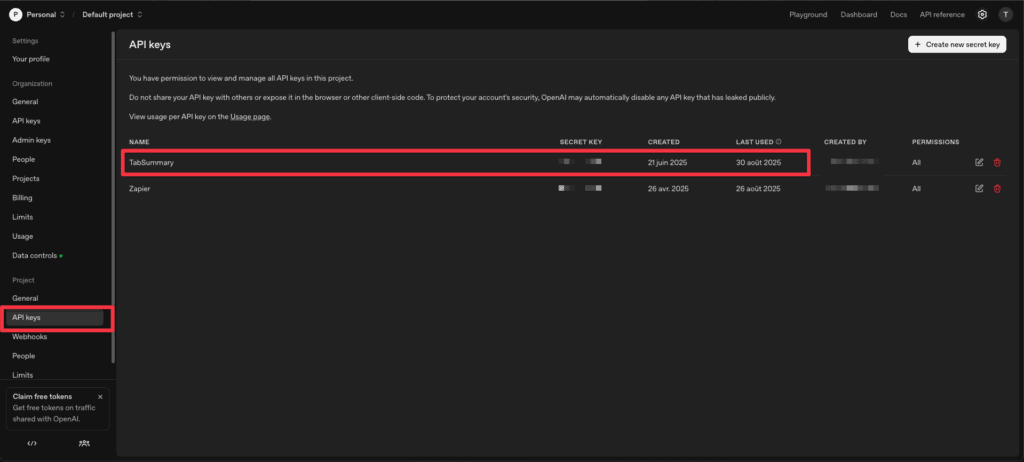The image size is (1024, 462).
Task: Click the Zapier key name
Action: pyautogui.click(x=140, y=188)
